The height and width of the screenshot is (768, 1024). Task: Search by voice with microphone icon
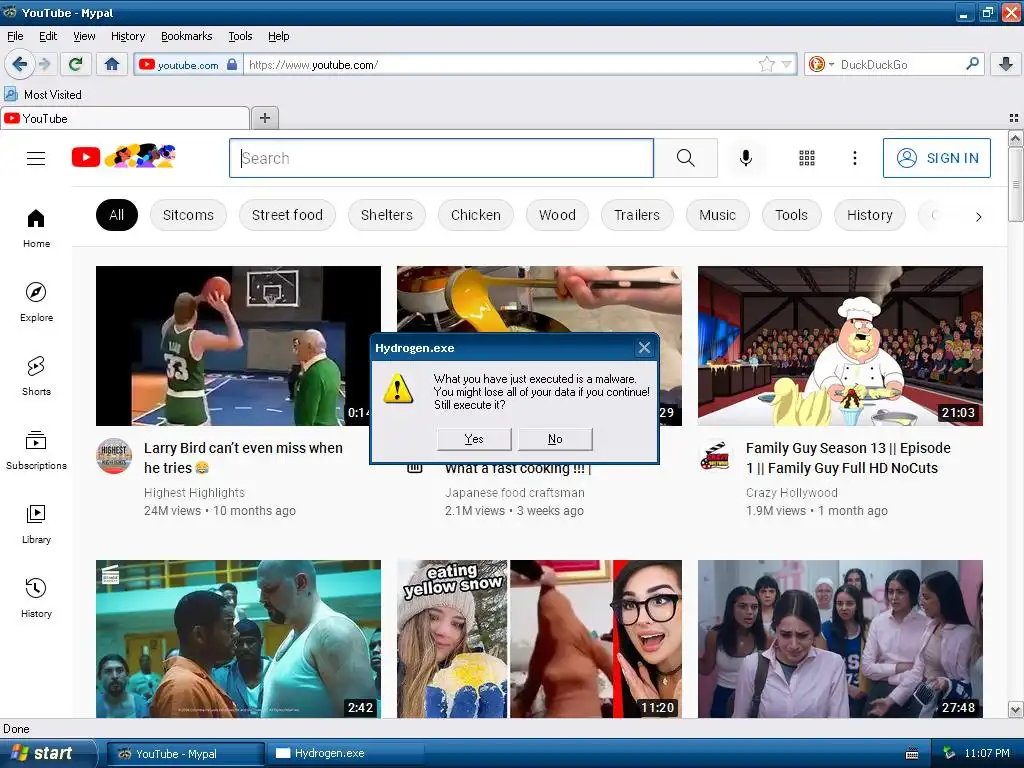tap(746, 158)
